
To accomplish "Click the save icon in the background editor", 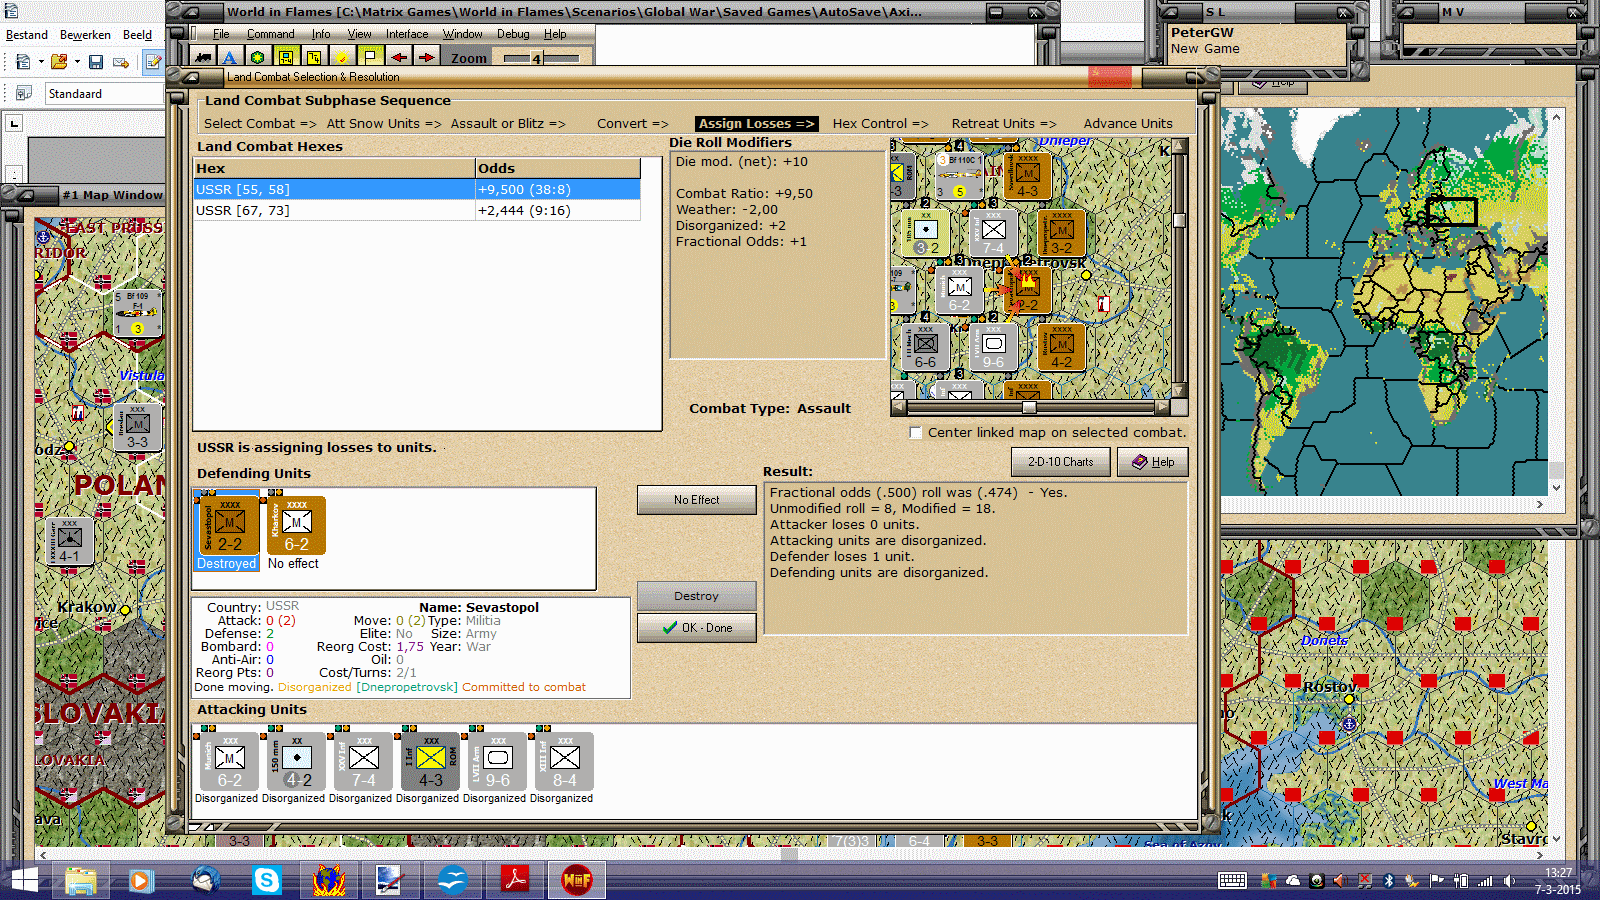I will tap(96, 62).
